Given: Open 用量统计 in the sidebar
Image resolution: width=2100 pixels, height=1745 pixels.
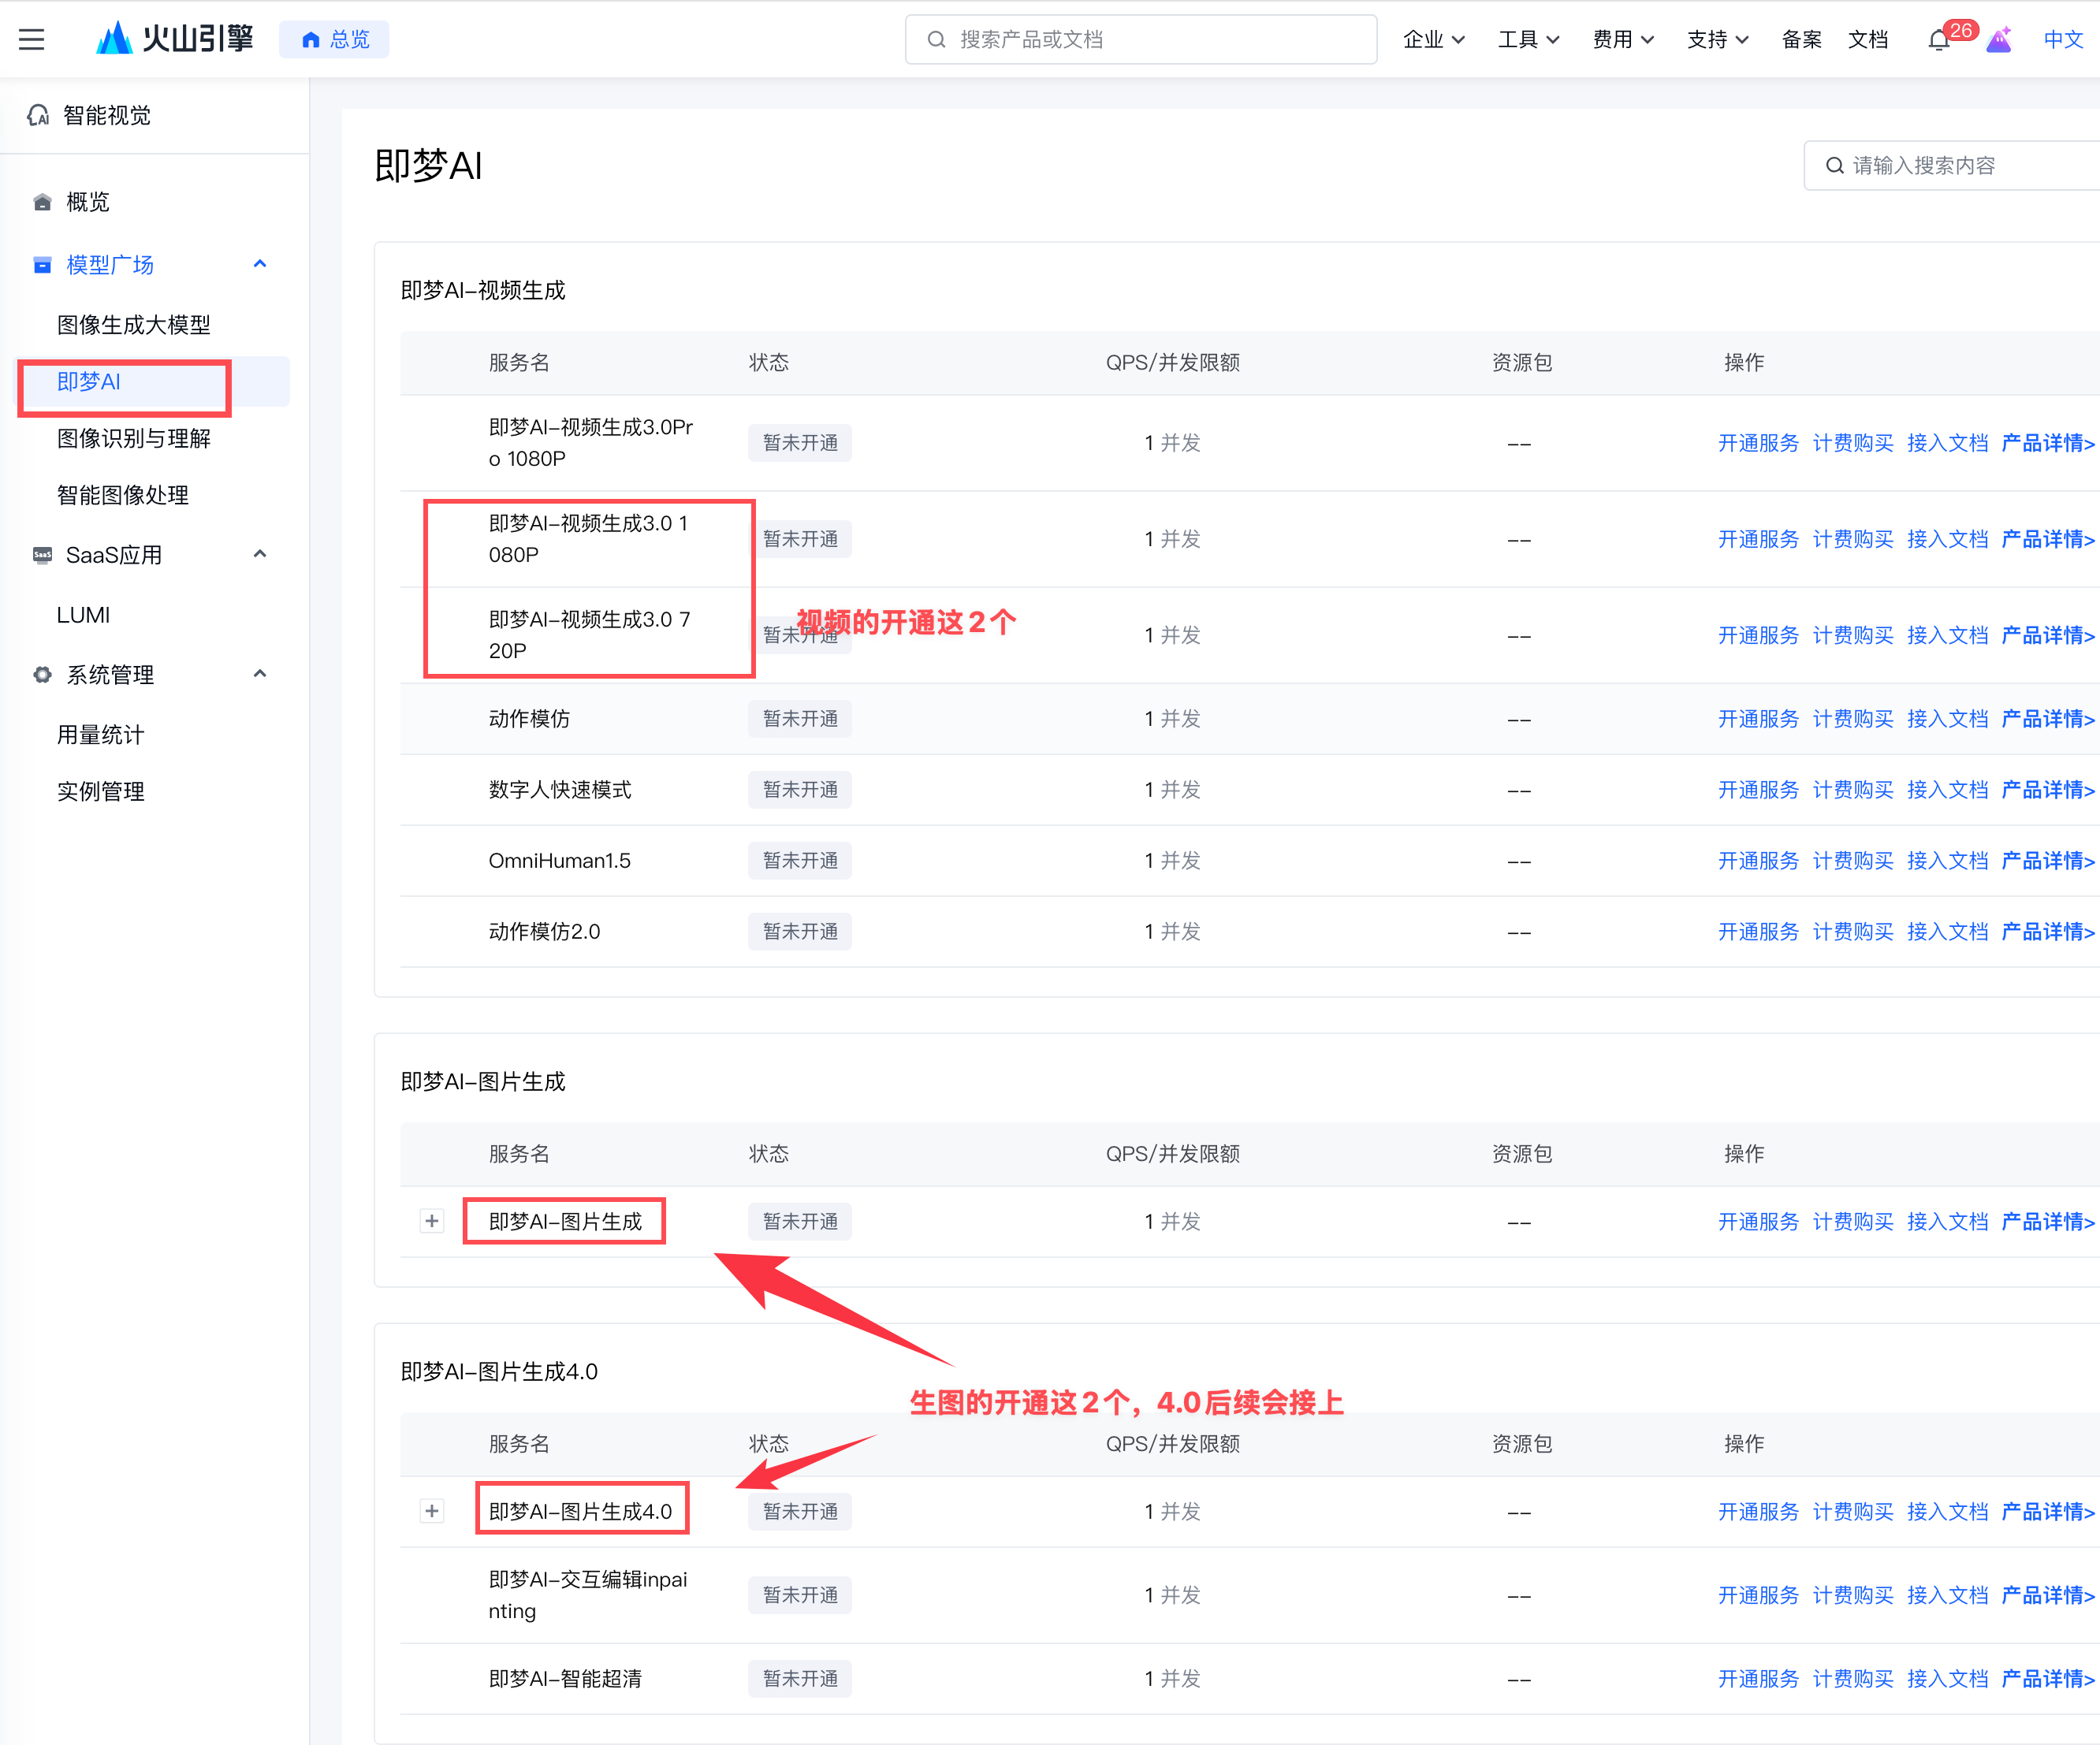Looking at the screenshot, I should pyautogui.click(x=100, y=736).
